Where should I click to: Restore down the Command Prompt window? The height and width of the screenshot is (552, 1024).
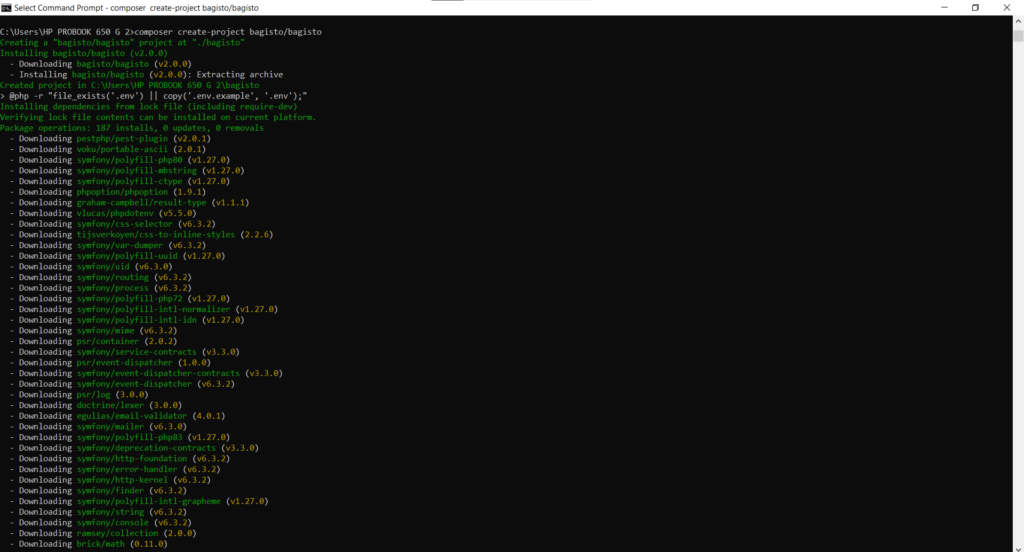[x=975, y=7]
